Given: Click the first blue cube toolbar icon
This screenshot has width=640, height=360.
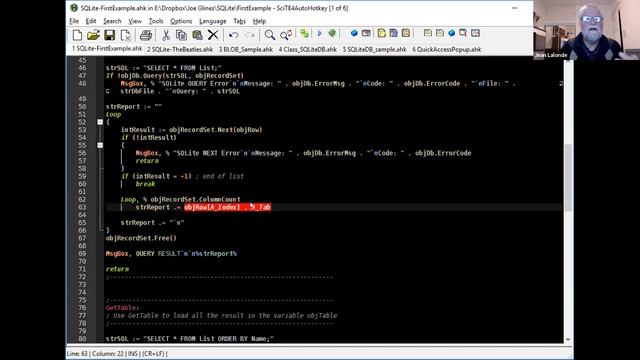Looking at the screenshot, I should coord(354,33).
